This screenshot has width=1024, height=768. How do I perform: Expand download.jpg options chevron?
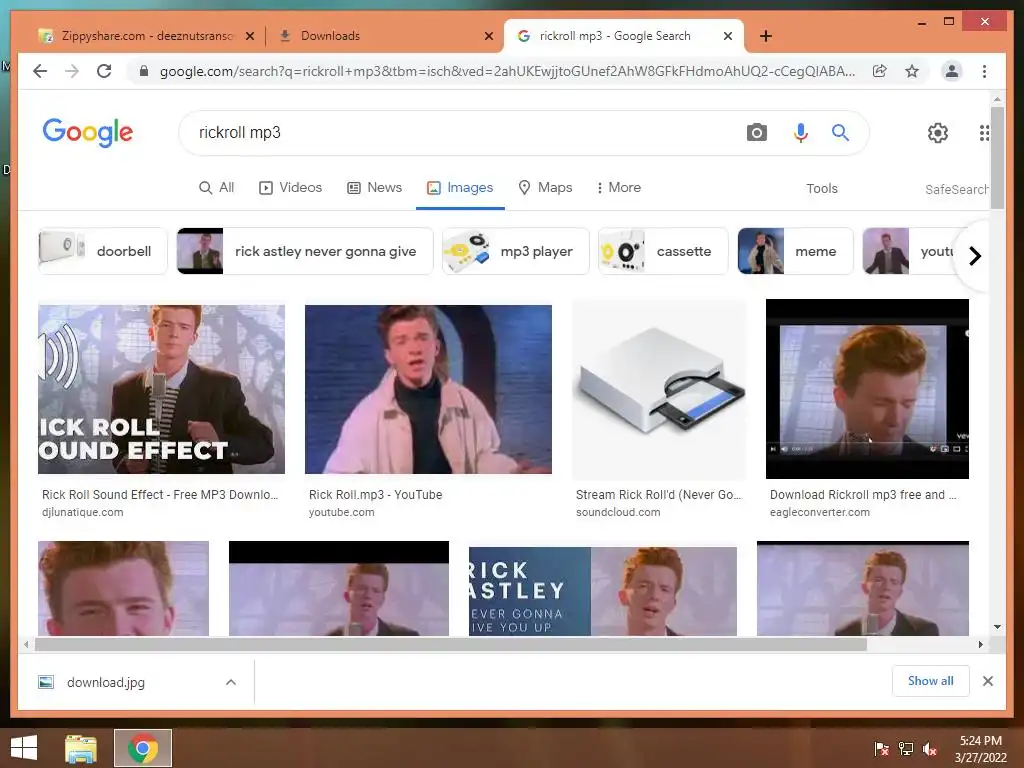(231, 682)
